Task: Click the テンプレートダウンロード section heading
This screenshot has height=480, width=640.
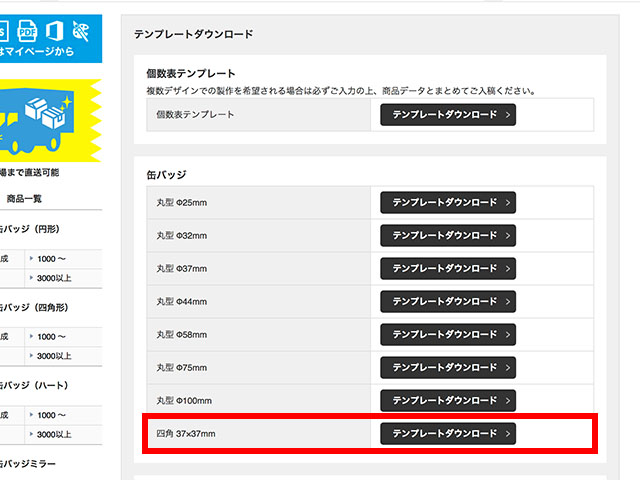Action: [193, 34]
